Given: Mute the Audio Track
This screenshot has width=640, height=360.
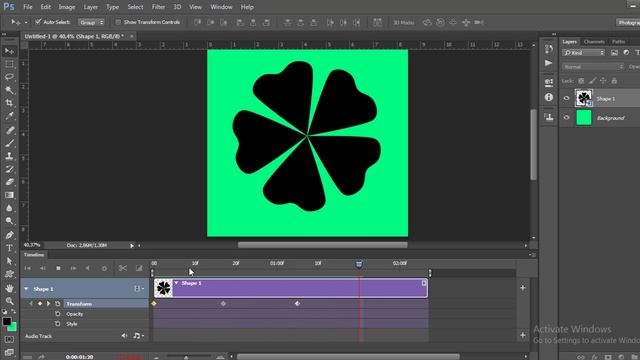Looking at the screenshot, I should pyautogui.click(x=124, y=336).
